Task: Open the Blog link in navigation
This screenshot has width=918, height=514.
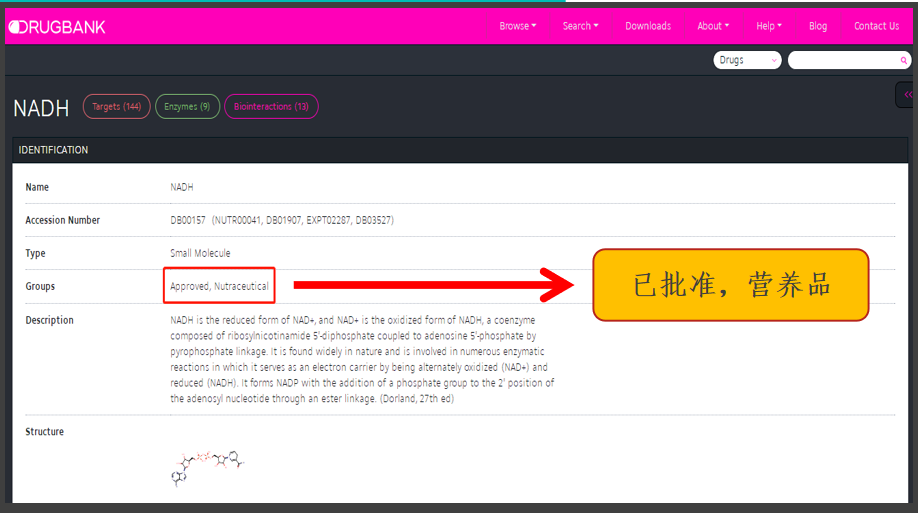Action: pyautogui.click(x=818, y=26)
